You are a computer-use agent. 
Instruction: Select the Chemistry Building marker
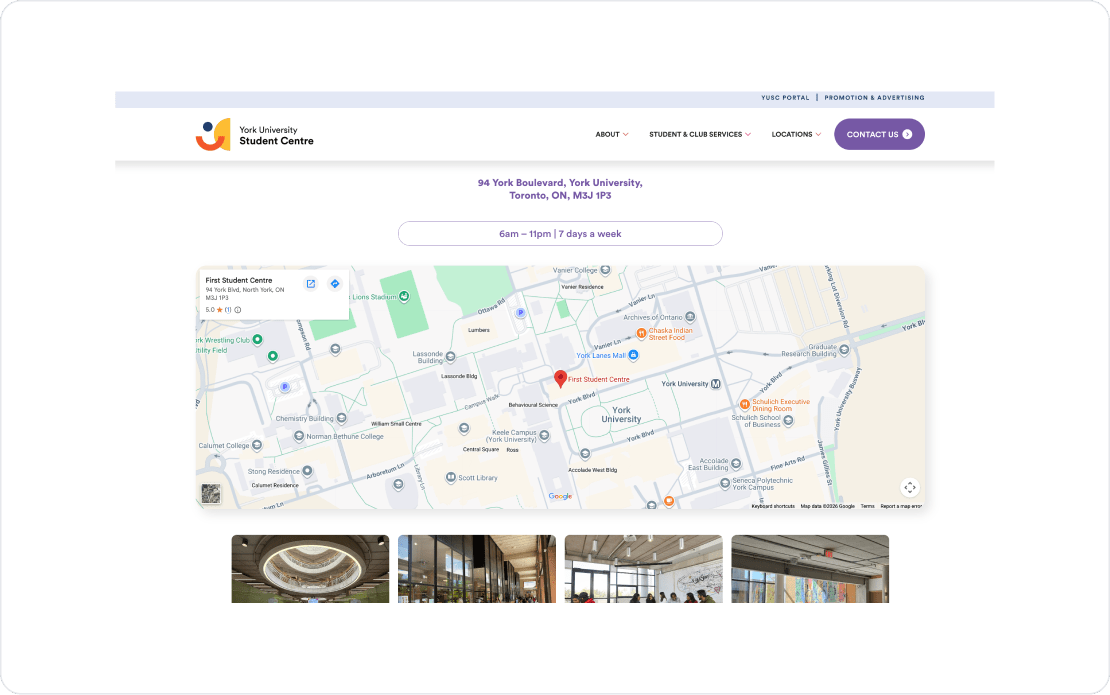[341, 418]
